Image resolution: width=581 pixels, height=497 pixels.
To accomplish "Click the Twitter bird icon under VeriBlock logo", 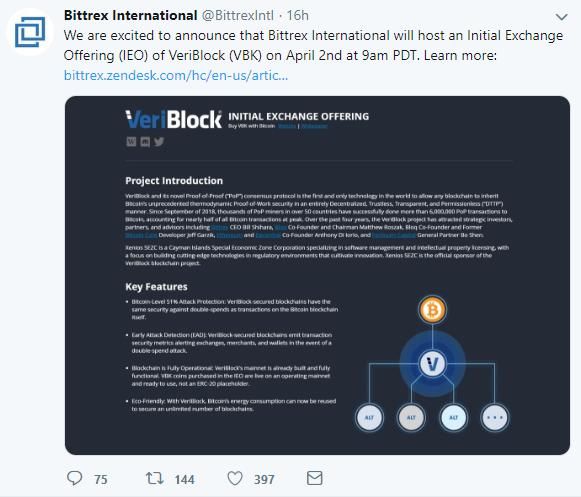I will pos(159,142).
